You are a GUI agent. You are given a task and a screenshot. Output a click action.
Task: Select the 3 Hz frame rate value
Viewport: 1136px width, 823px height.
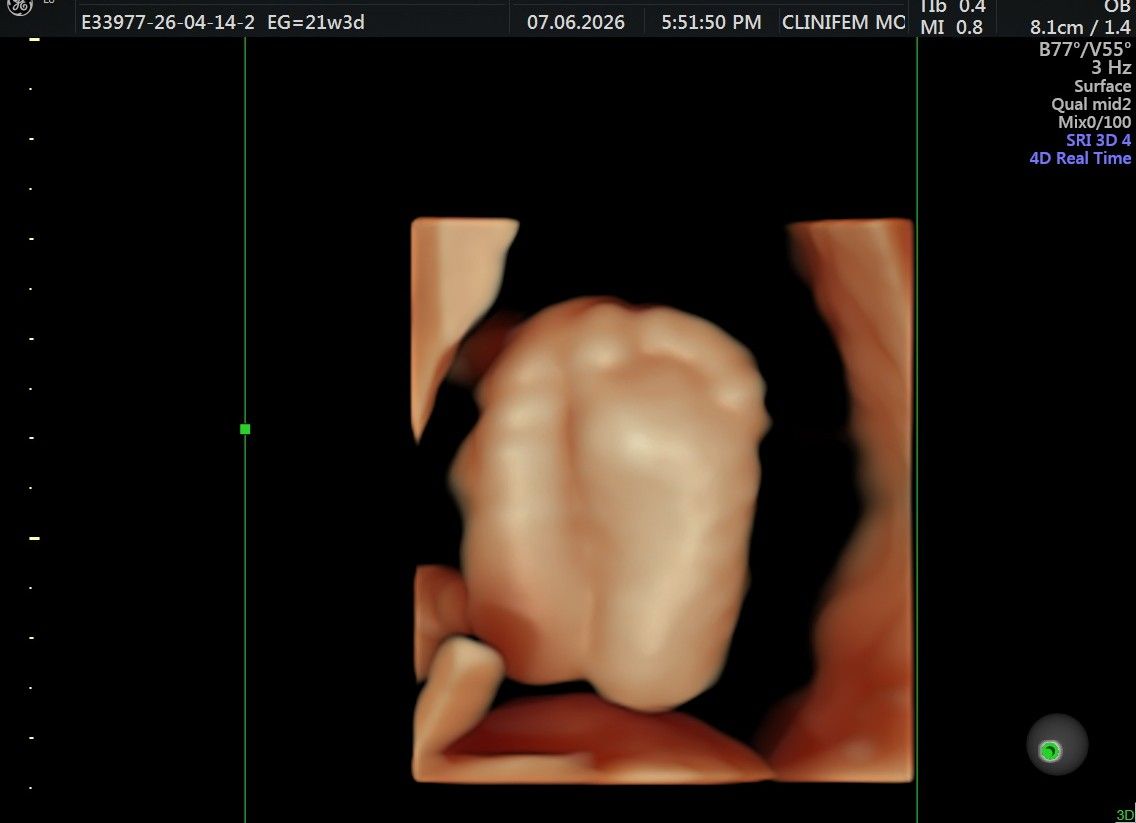(1111, 67)
